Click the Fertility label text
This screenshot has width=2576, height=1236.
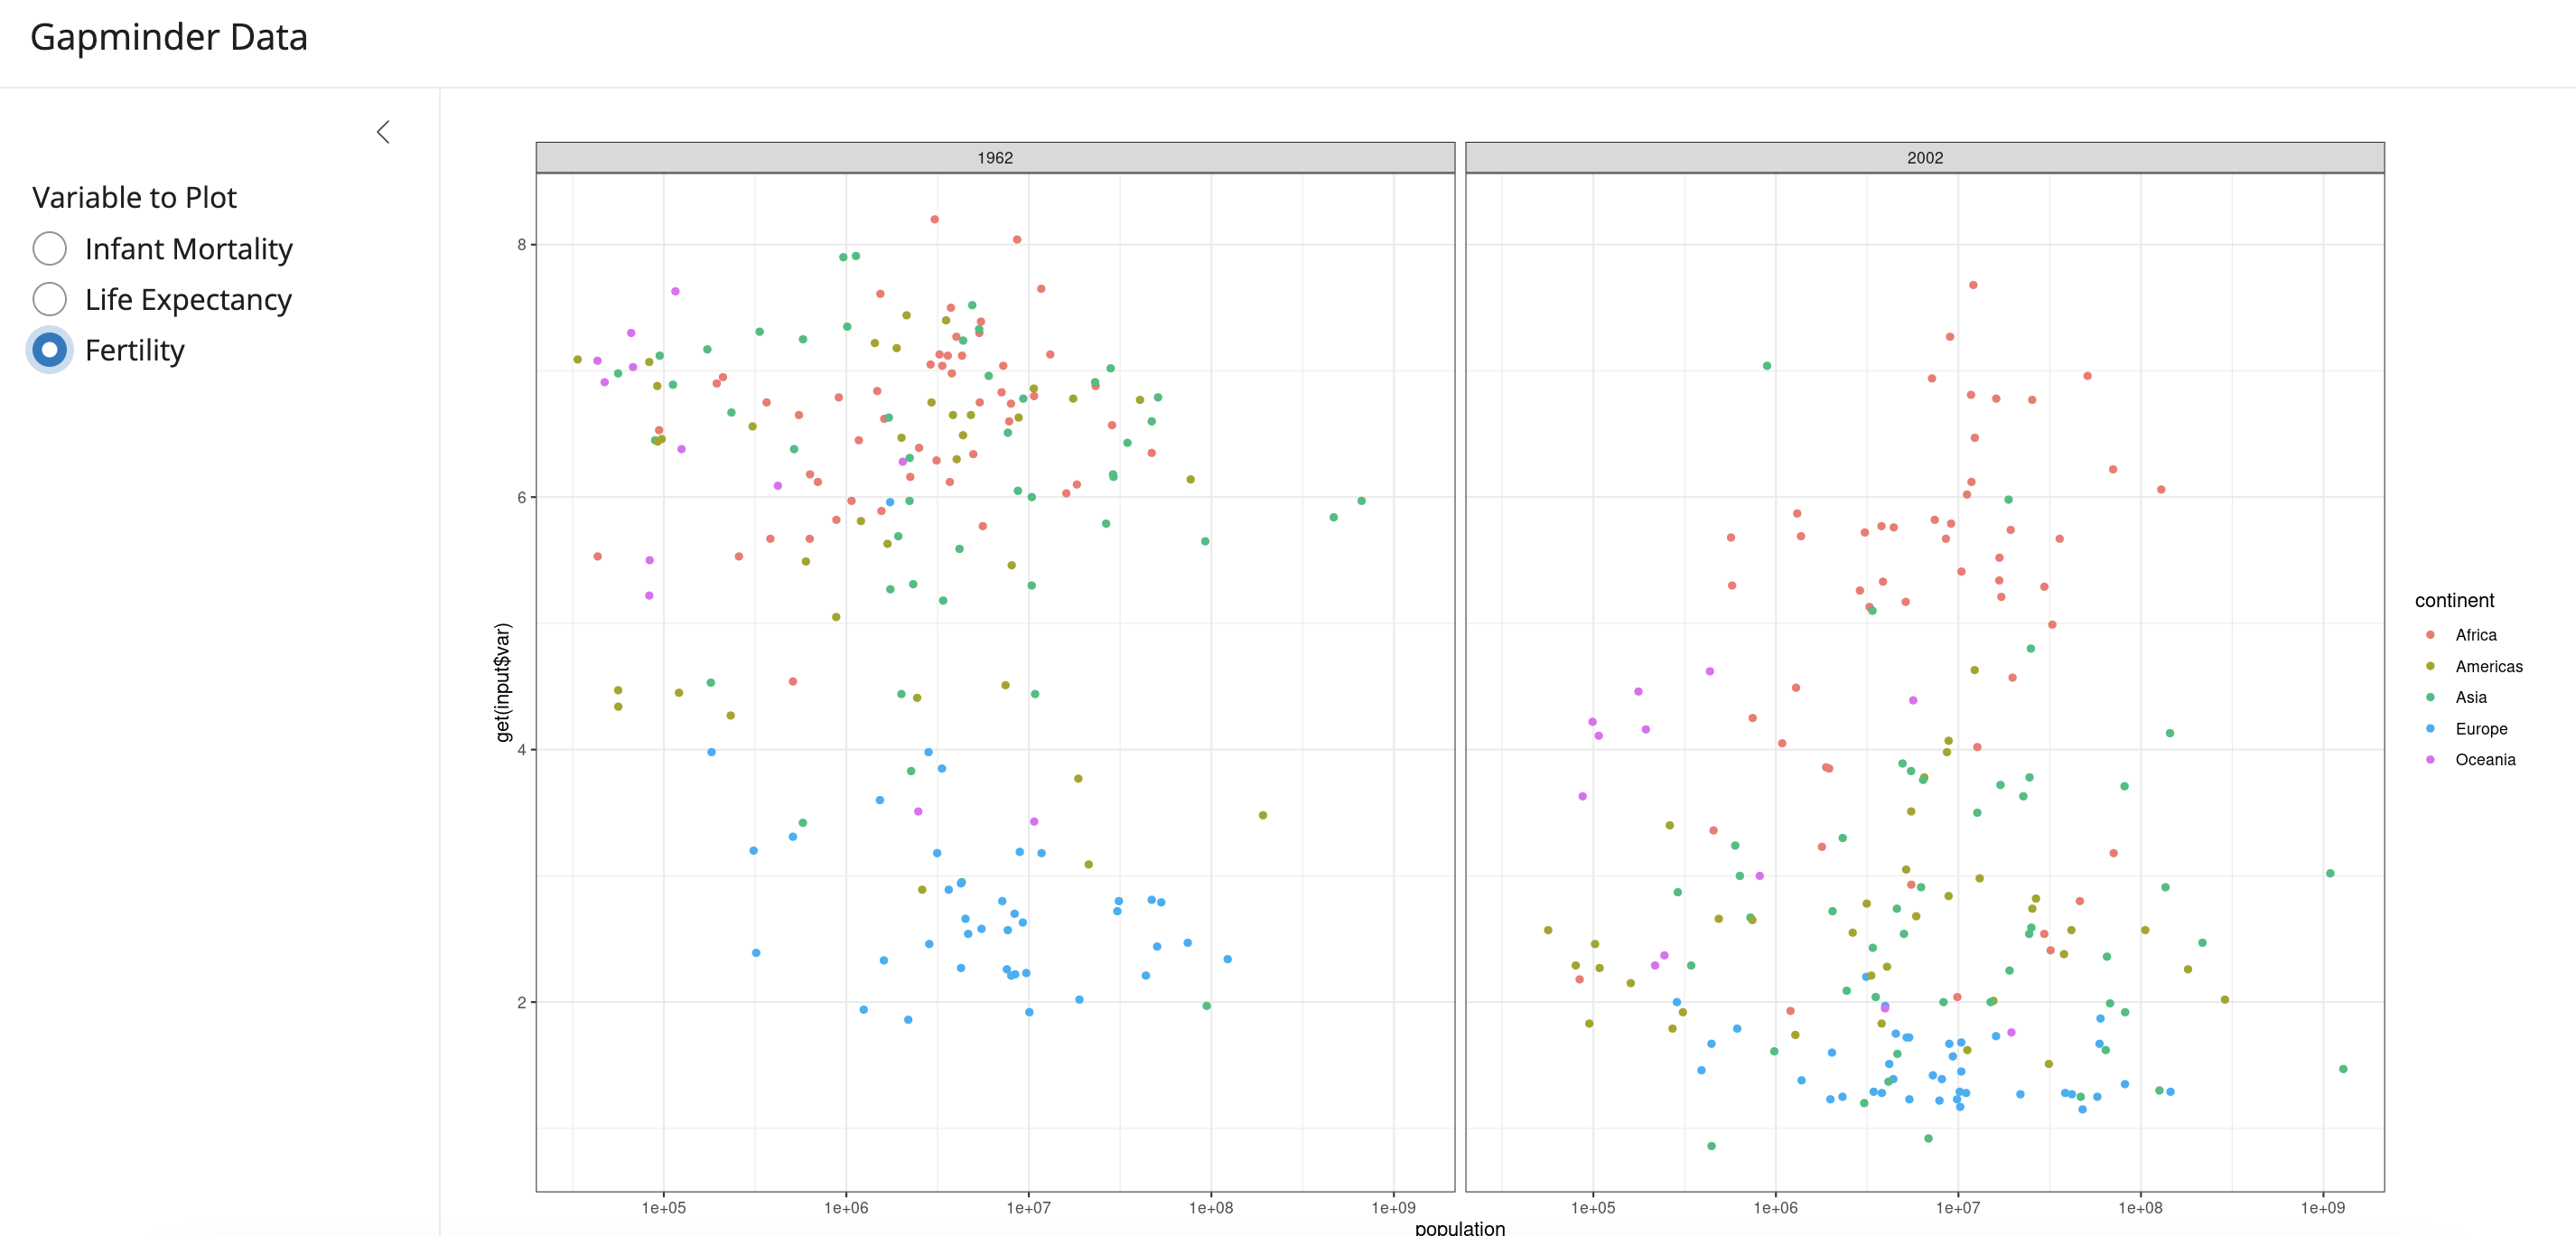[134, 350]
